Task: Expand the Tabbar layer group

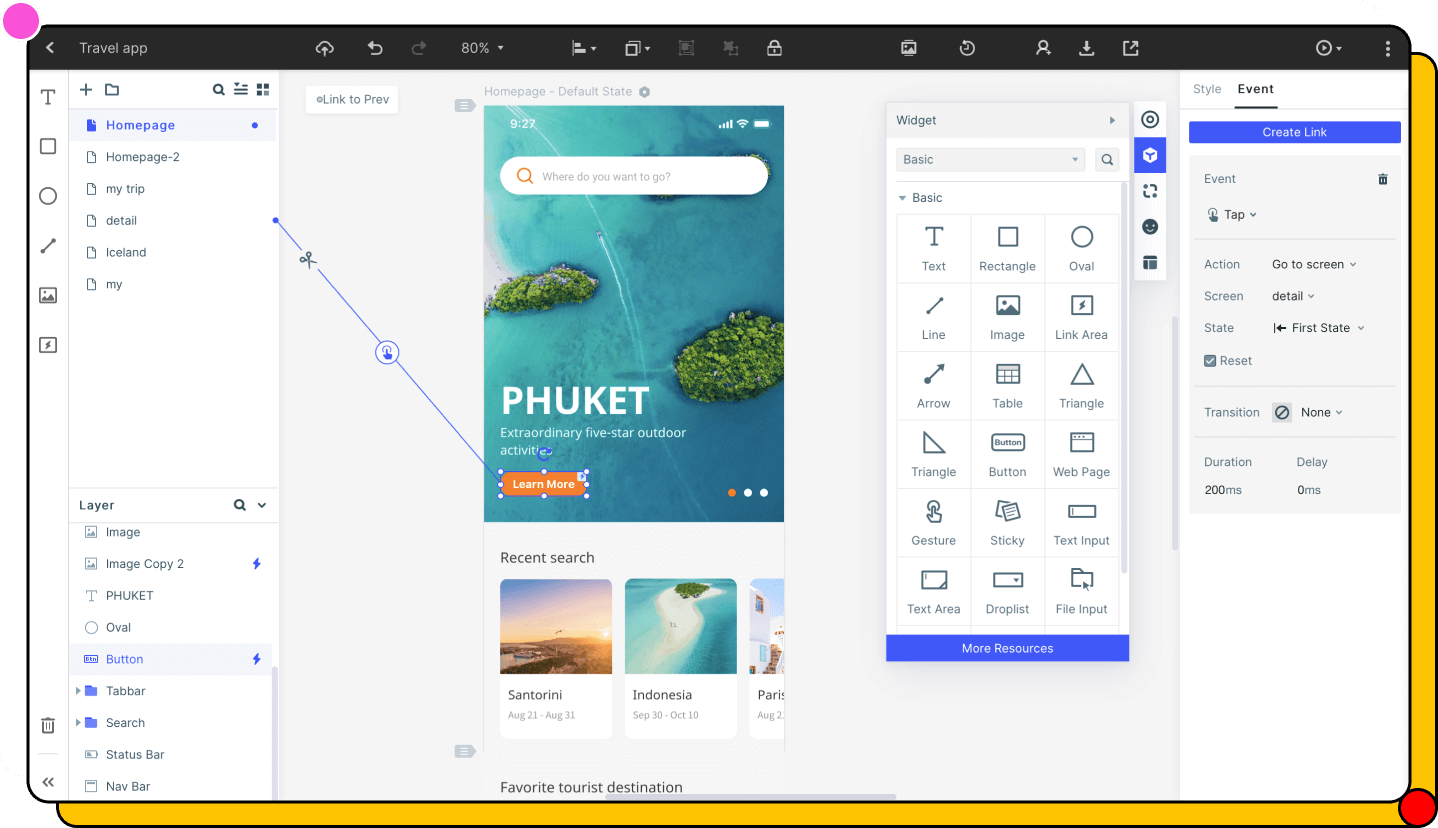Action: point(80,690)
